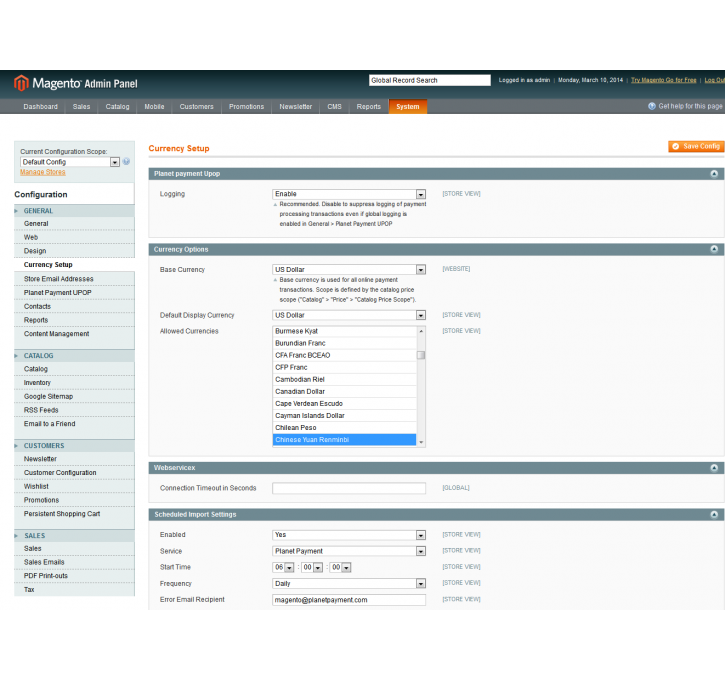Viewport: 725px width, 680px height.
Task: Click the Save Config button
Action: click(696, 146)
